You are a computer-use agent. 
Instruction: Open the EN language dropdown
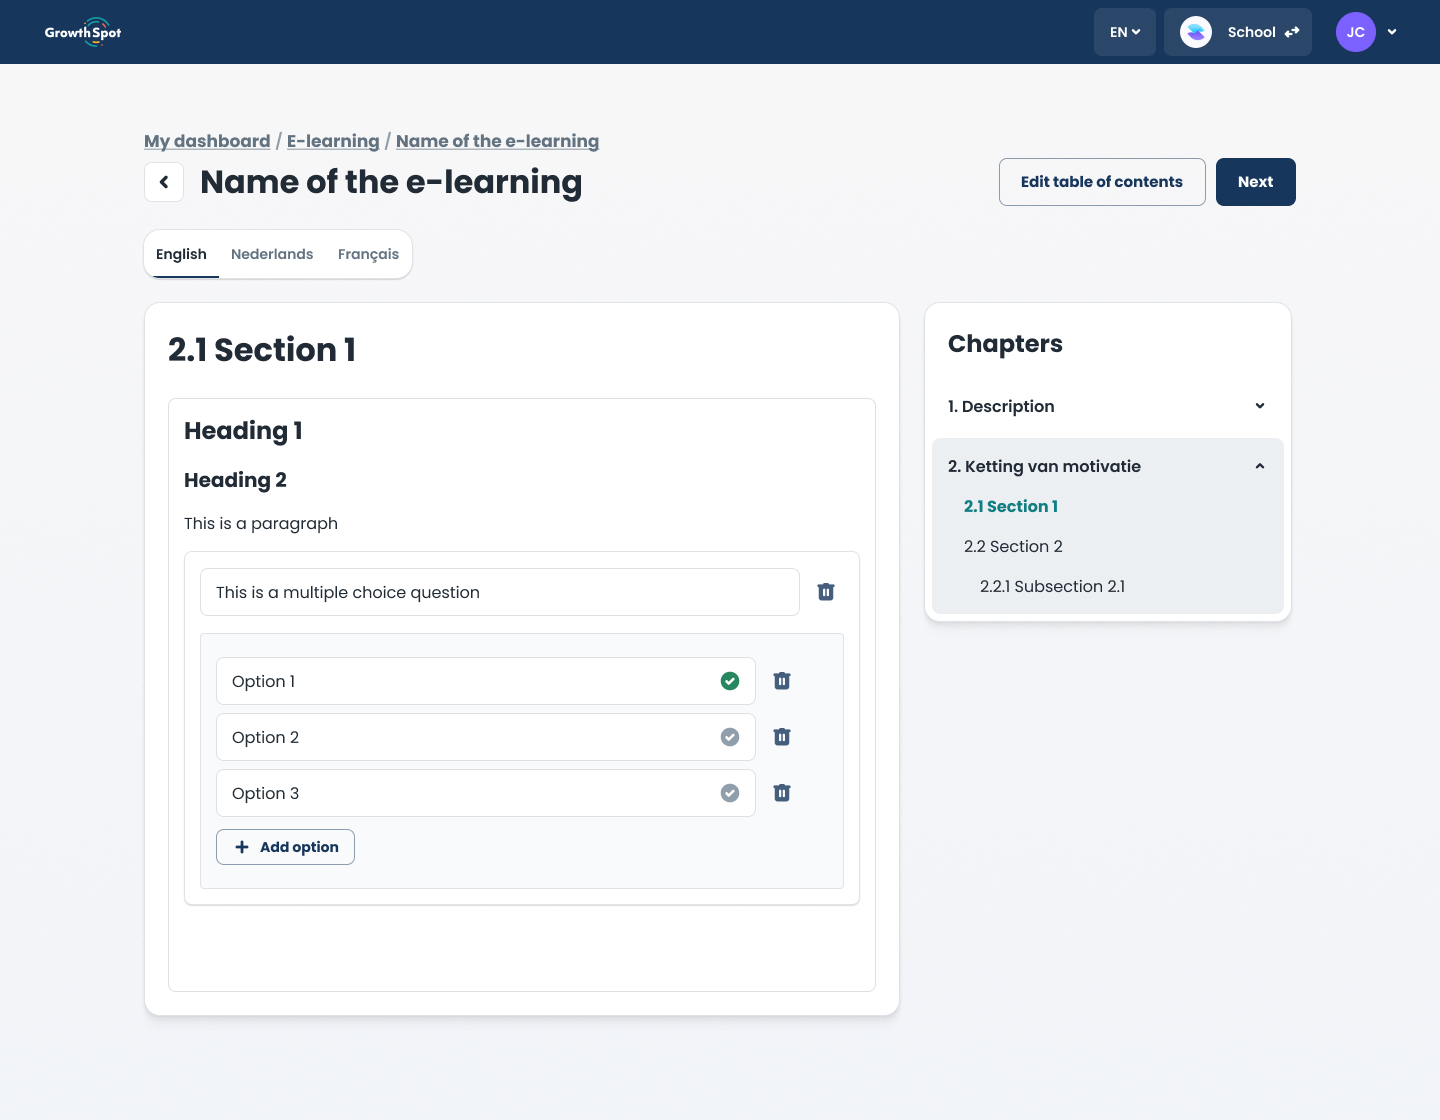1124,32
